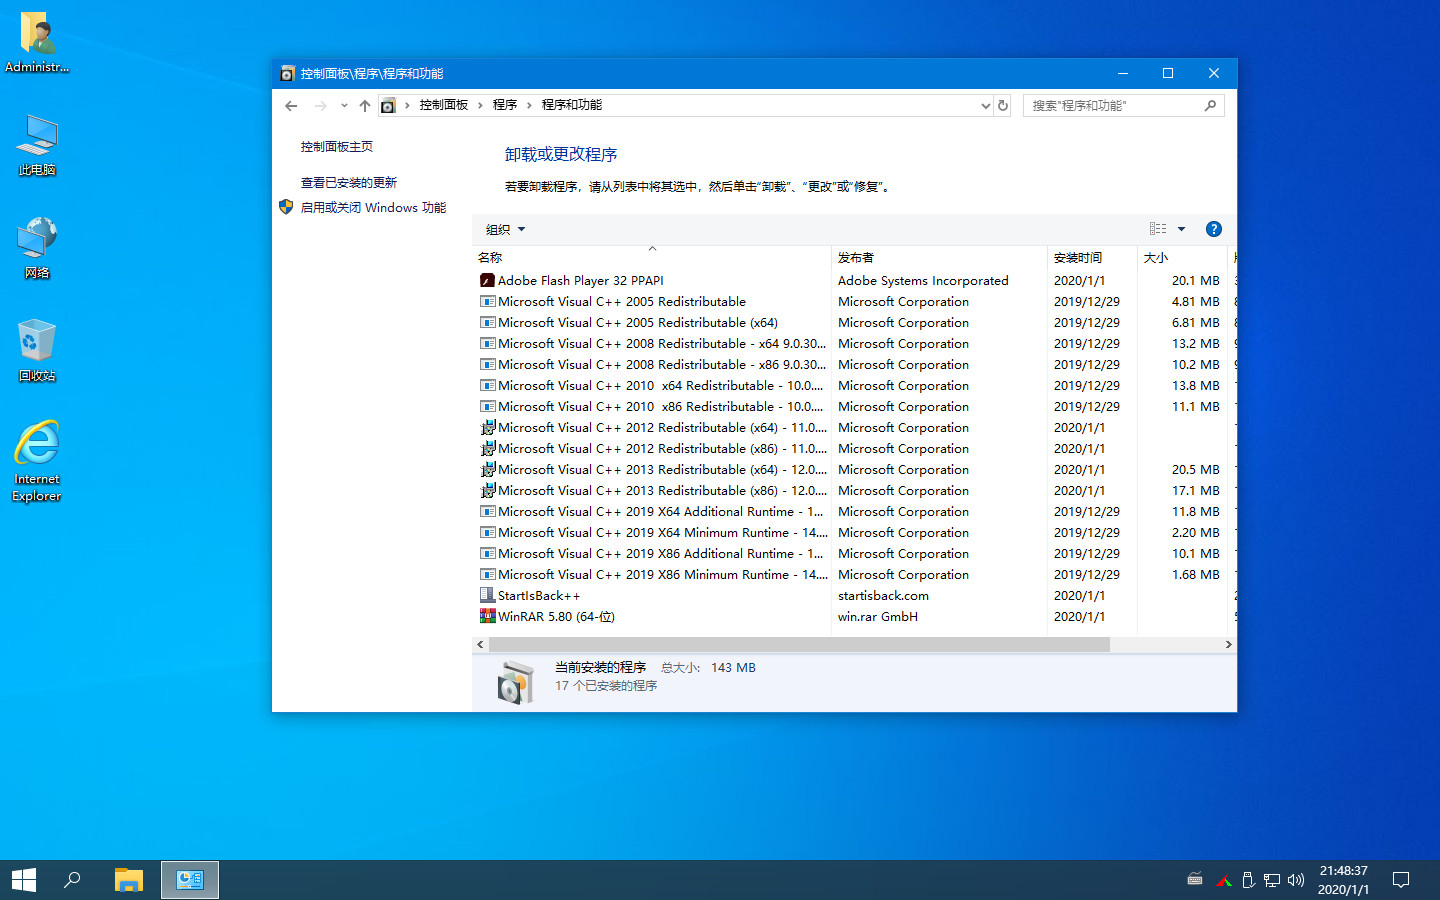Viewport: 1440px width, 900px height.
Task: Open the network tray icon
Action: (x=1272, y=880)
